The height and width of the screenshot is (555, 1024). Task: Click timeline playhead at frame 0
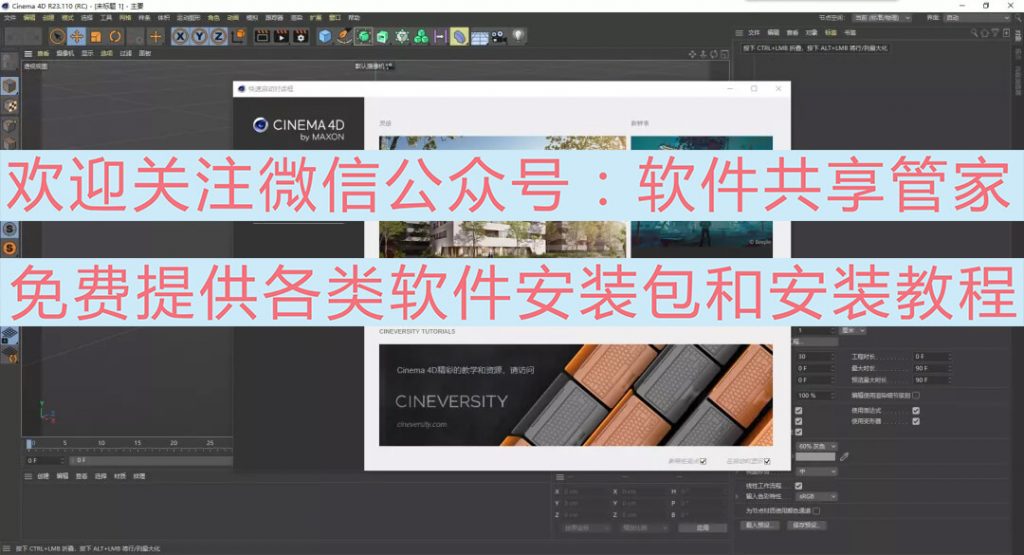point(29,444)
